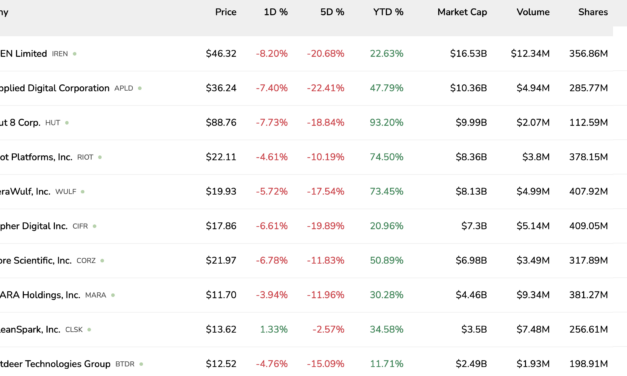Click the CORZ ticker symbol
This screenshot has height=376, width=627.
(x=86, y=261)
